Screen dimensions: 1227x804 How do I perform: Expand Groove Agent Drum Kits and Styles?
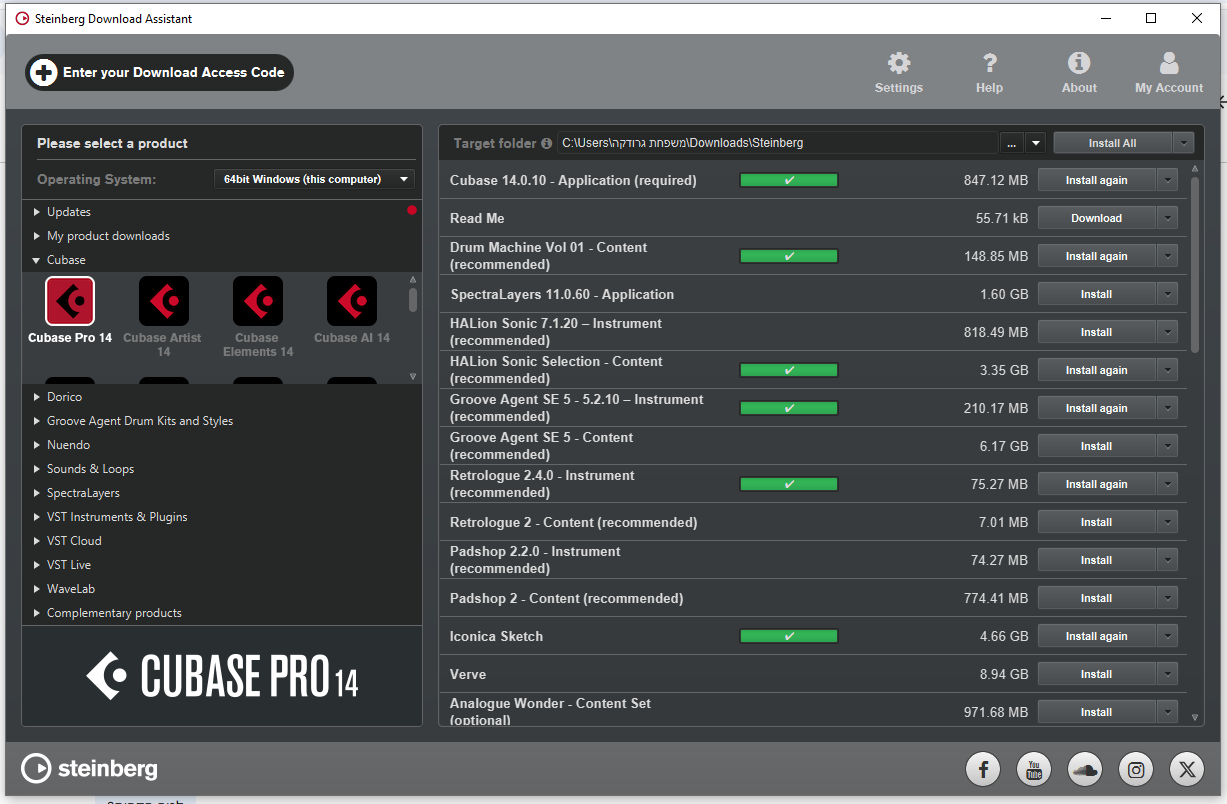coord(37,421)
